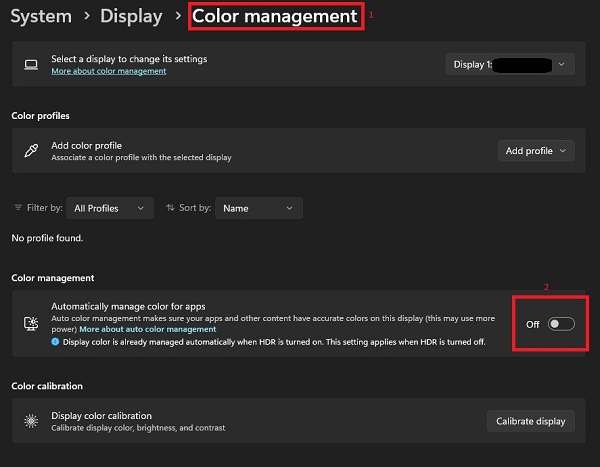
Task: Go back to System in breadcrumb
Action: point(41,16)
